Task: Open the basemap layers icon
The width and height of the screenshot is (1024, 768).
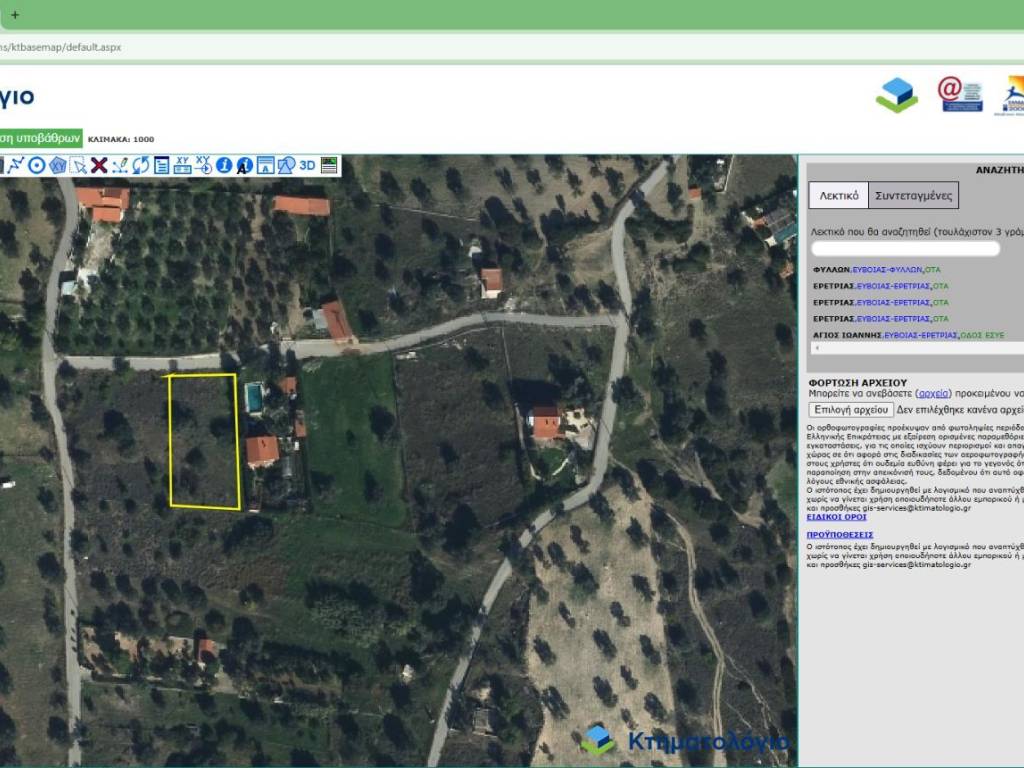Action: point(329,165)
